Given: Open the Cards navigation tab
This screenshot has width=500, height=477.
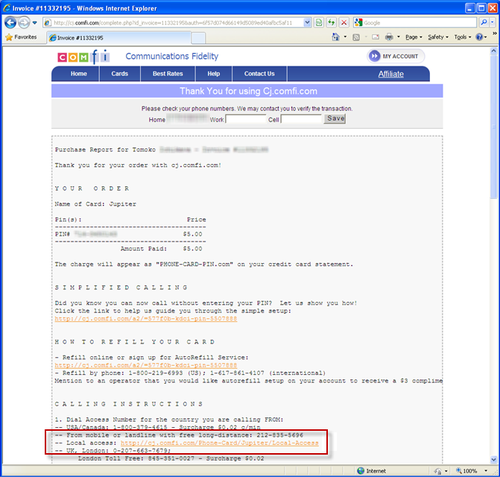Looking at the screenshot, I should [120, 74].
